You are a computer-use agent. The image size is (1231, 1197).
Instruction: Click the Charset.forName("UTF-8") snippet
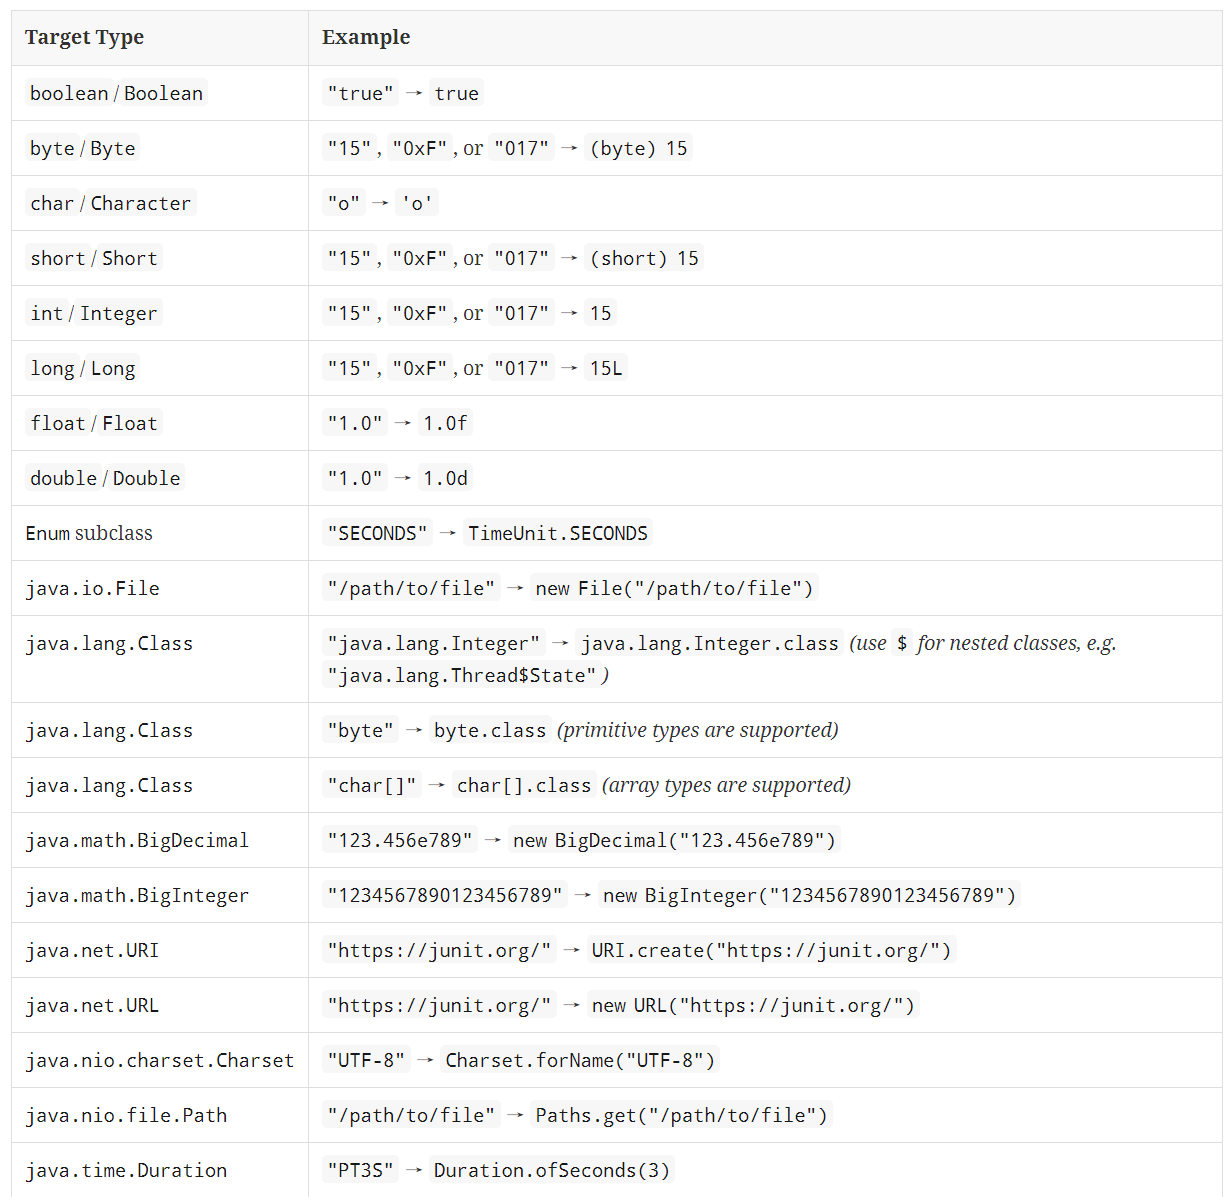click(580, 1060)
